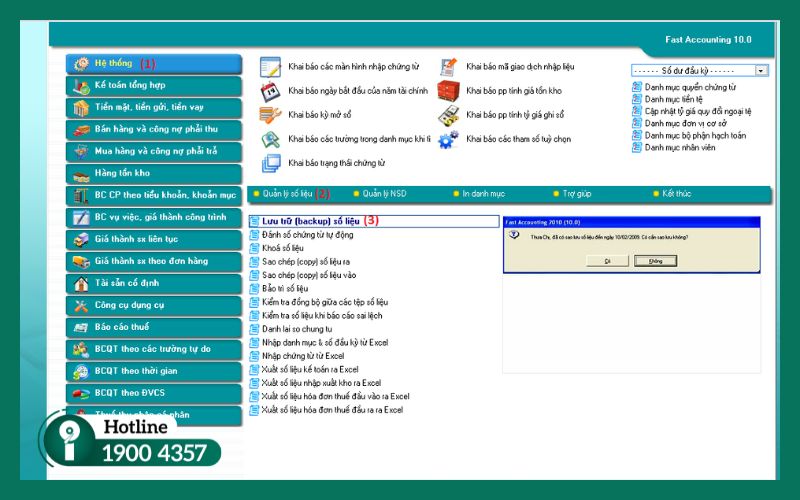The height and width of the screenshot is (500, 800).
Task: Click the BC CP theo tiểu khoản icon
Action: tap(81, 196)
